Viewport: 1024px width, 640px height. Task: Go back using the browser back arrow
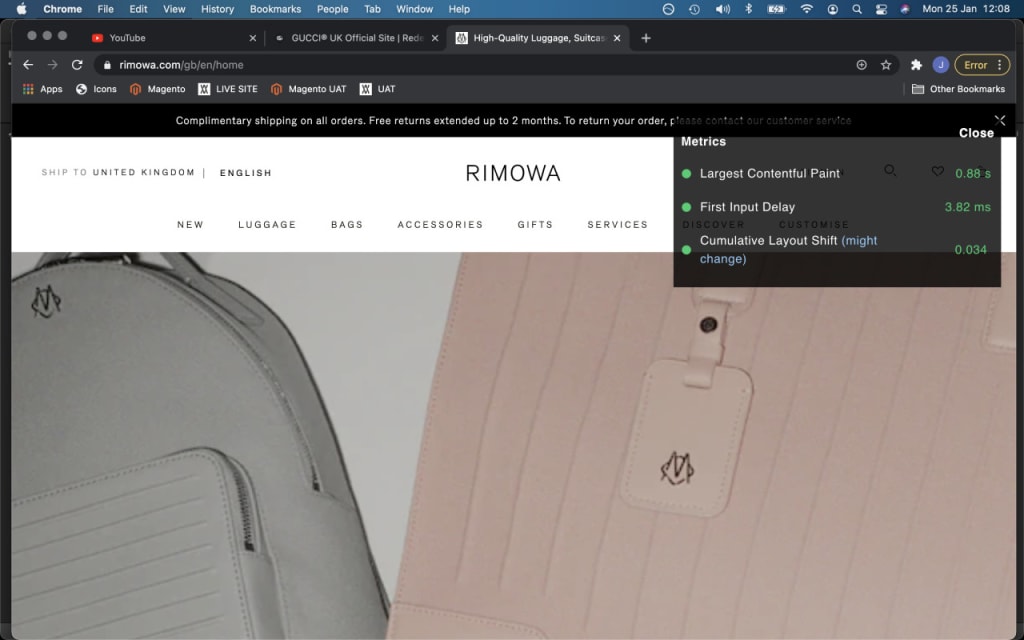tap(28, 65)
